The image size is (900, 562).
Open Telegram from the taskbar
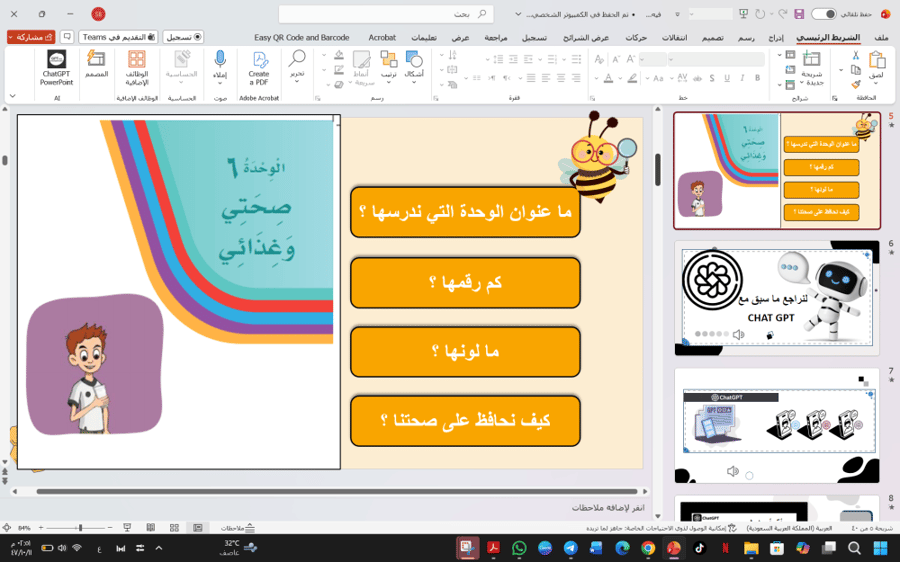[571, 548]
